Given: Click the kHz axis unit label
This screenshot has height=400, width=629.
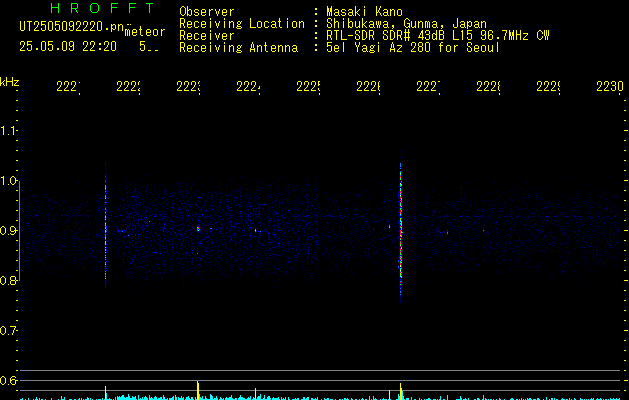Looking at the screenshot, I should (10, 82).
